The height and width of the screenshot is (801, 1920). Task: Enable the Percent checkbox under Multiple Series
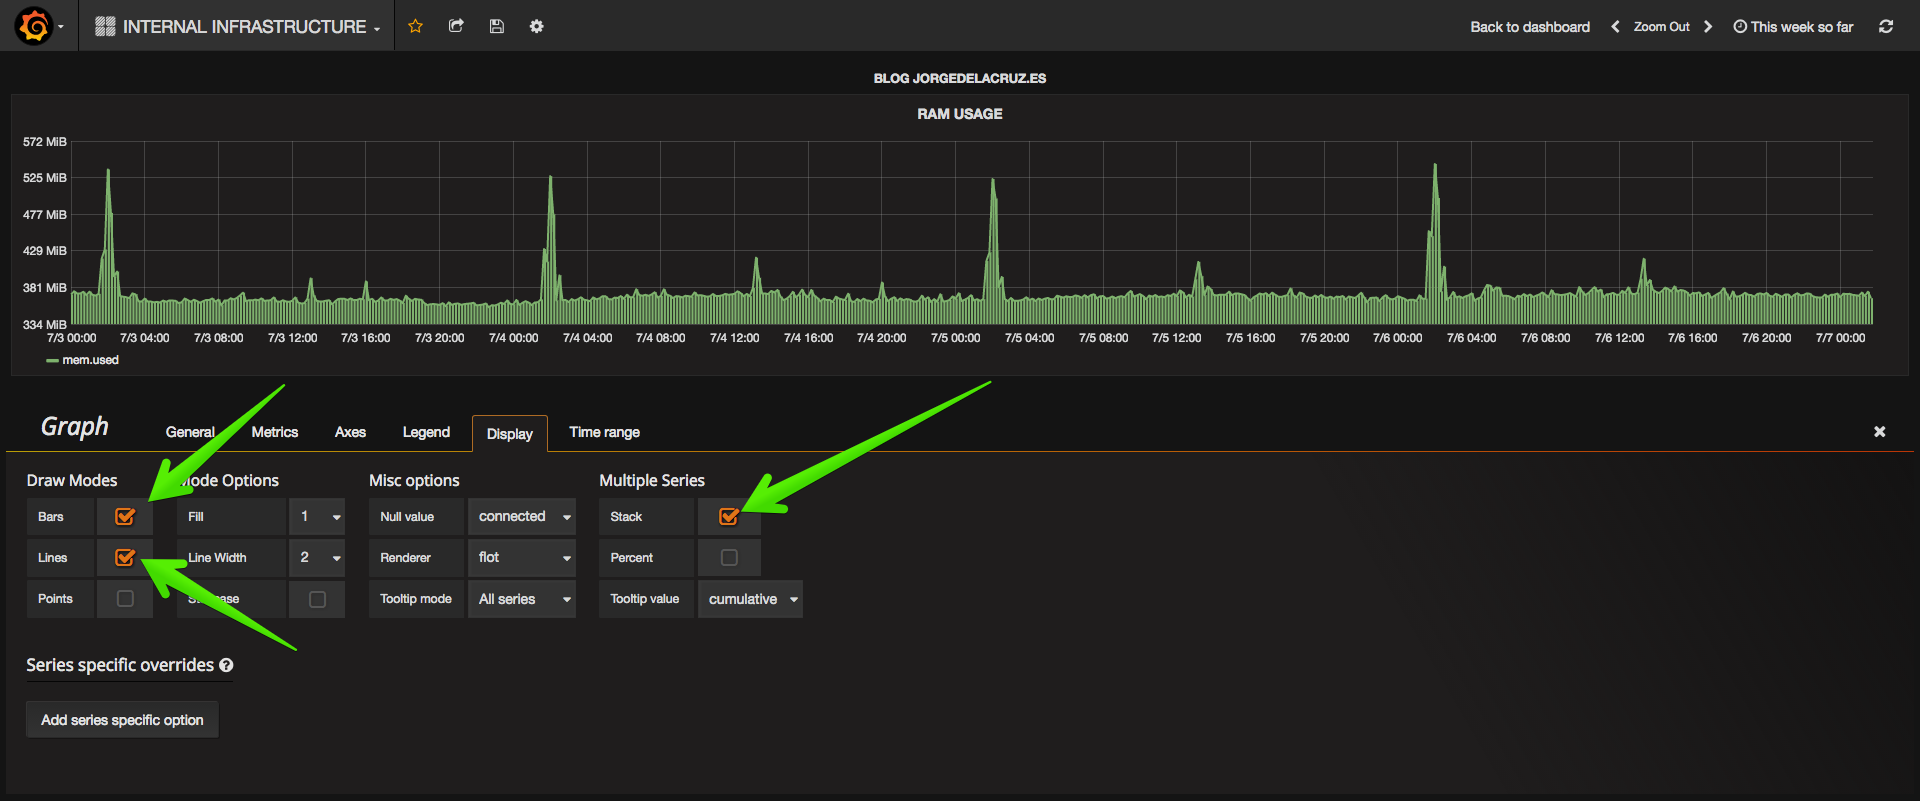click(x=729, y=558)
